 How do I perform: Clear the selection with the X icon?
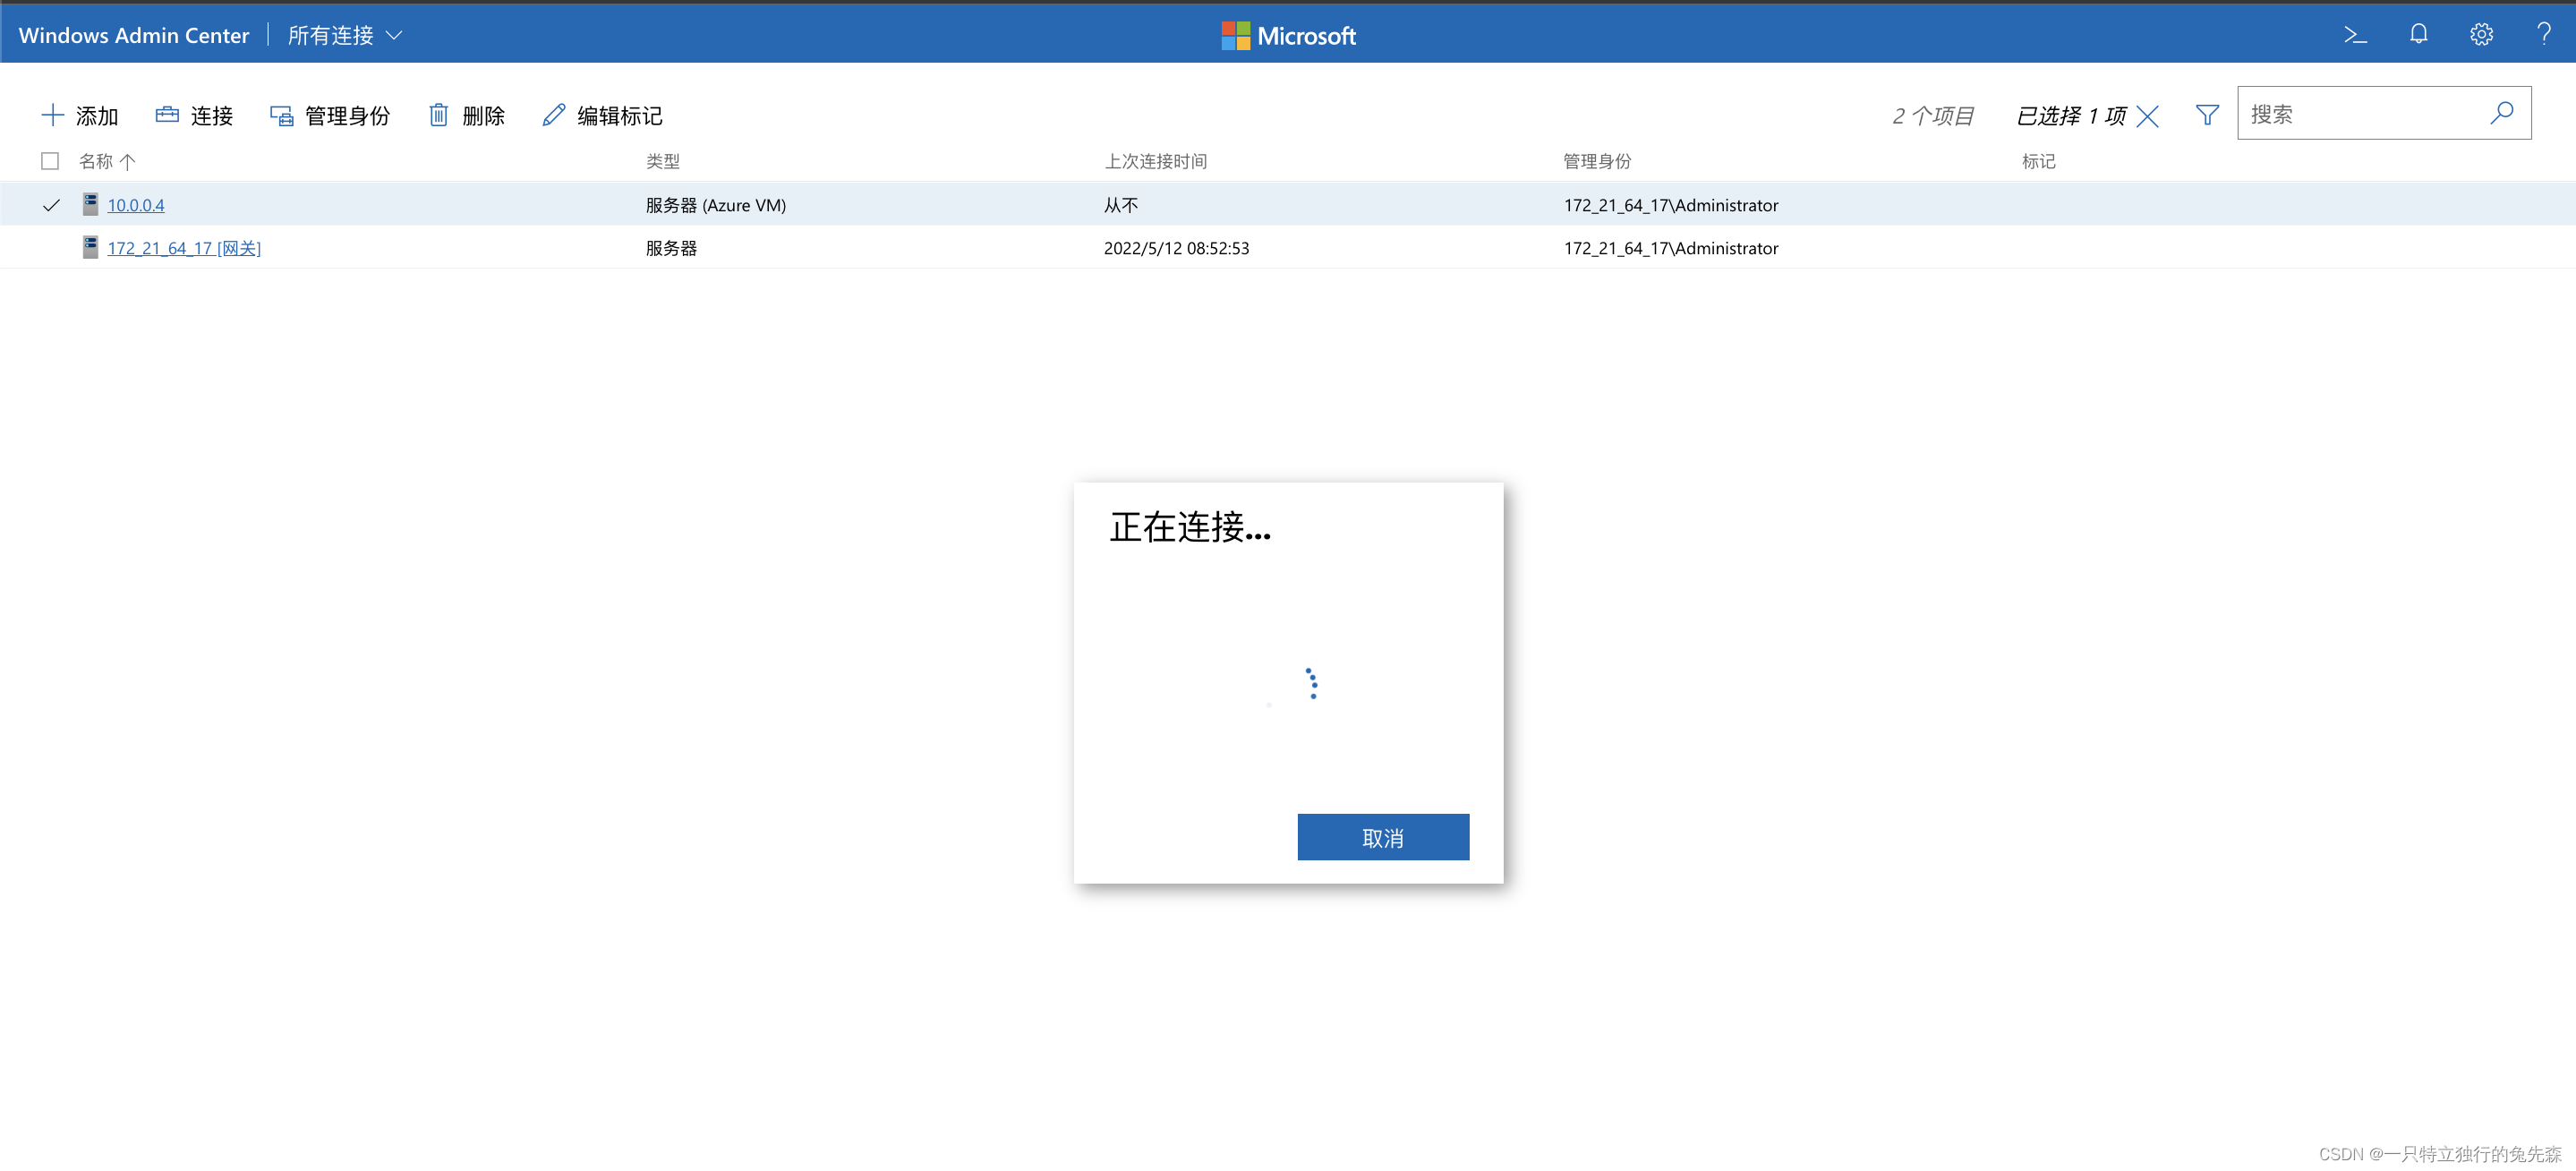click(2147, 116)
